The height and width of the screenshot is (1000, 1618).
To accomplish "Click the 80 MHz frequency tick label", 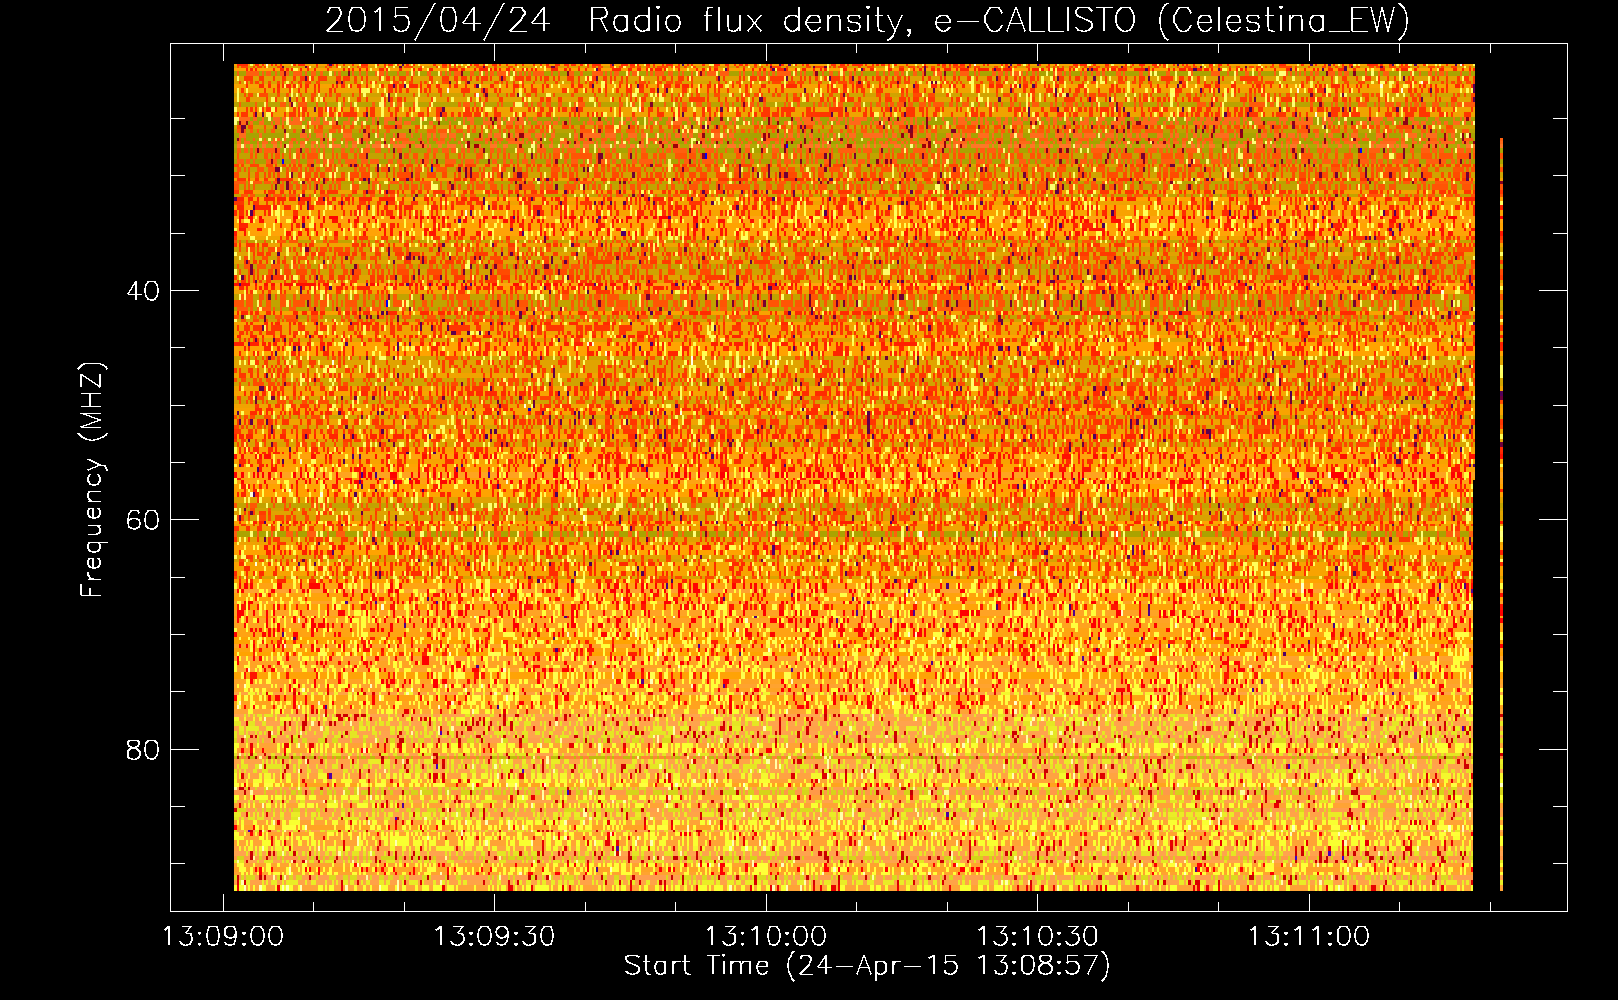I will (x=142, y=749).
